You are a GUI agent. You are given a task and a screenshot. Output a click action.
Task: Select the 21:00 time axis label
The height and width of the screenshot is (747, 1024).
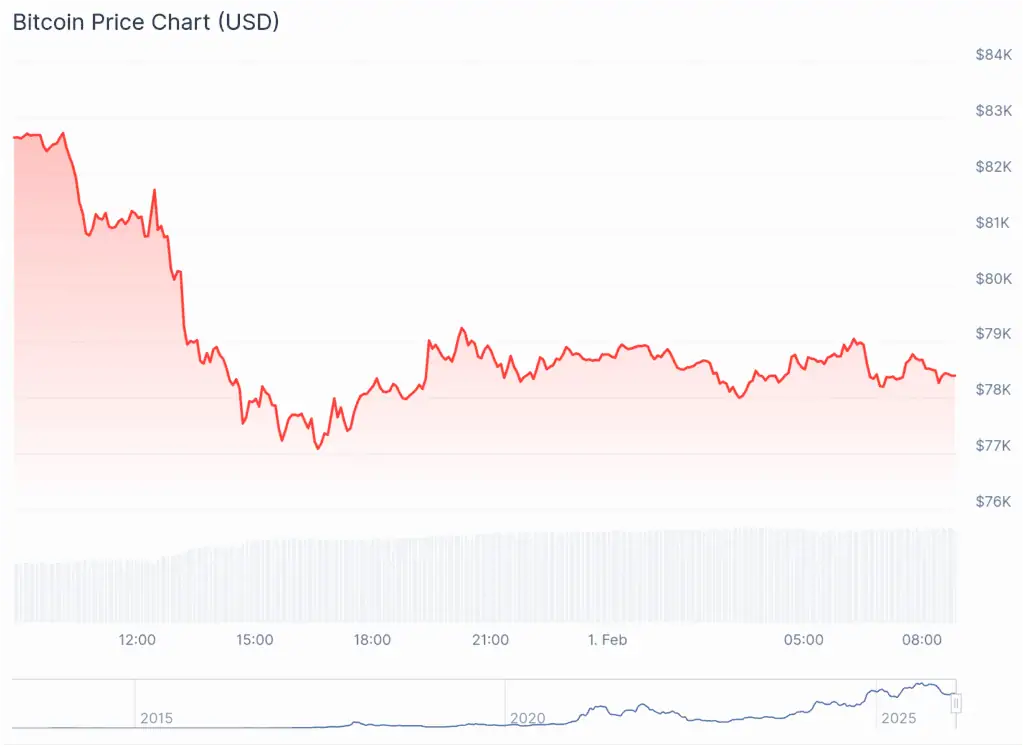point(490,640)
